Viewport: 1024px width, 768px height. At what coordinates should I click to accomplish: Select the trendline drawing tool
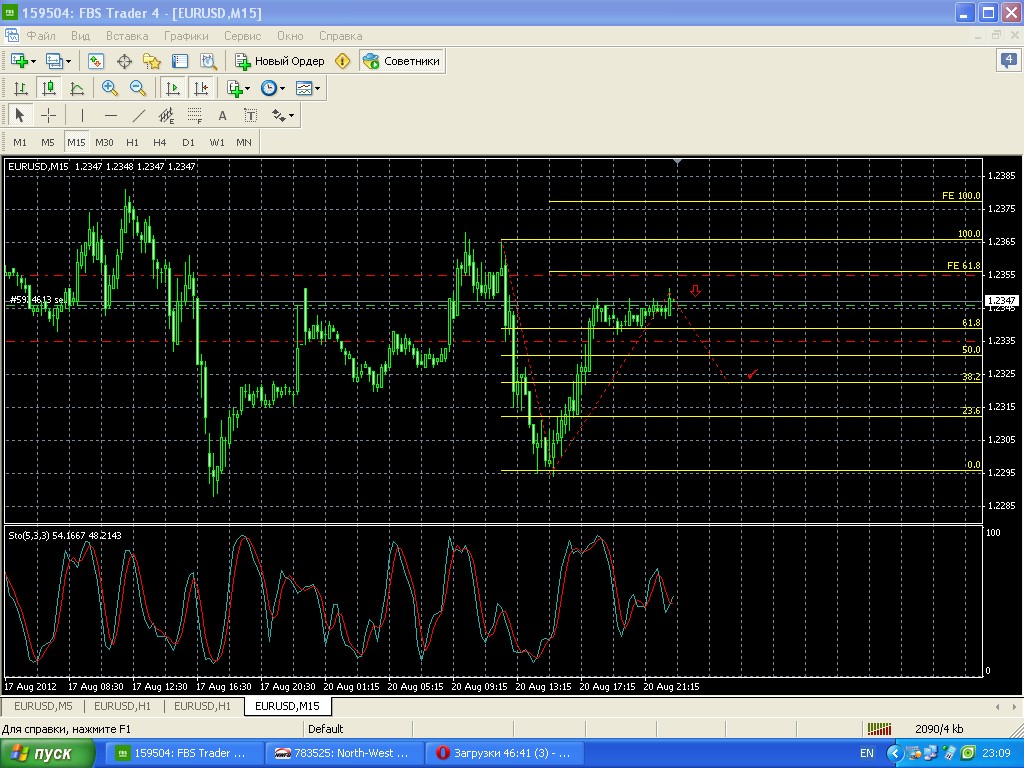(x=139, y=115)
